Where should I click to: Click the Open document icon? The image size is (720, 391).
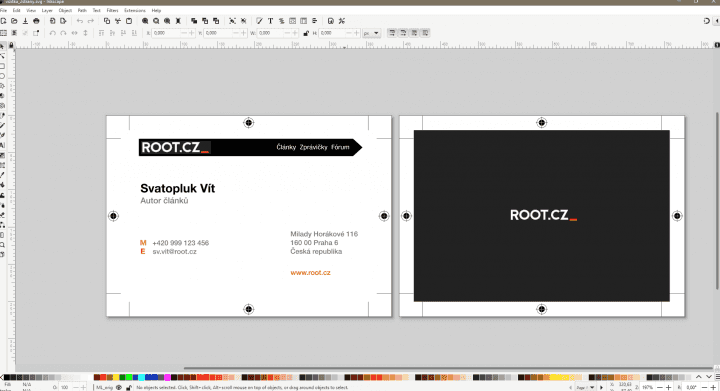pos(14,21)
